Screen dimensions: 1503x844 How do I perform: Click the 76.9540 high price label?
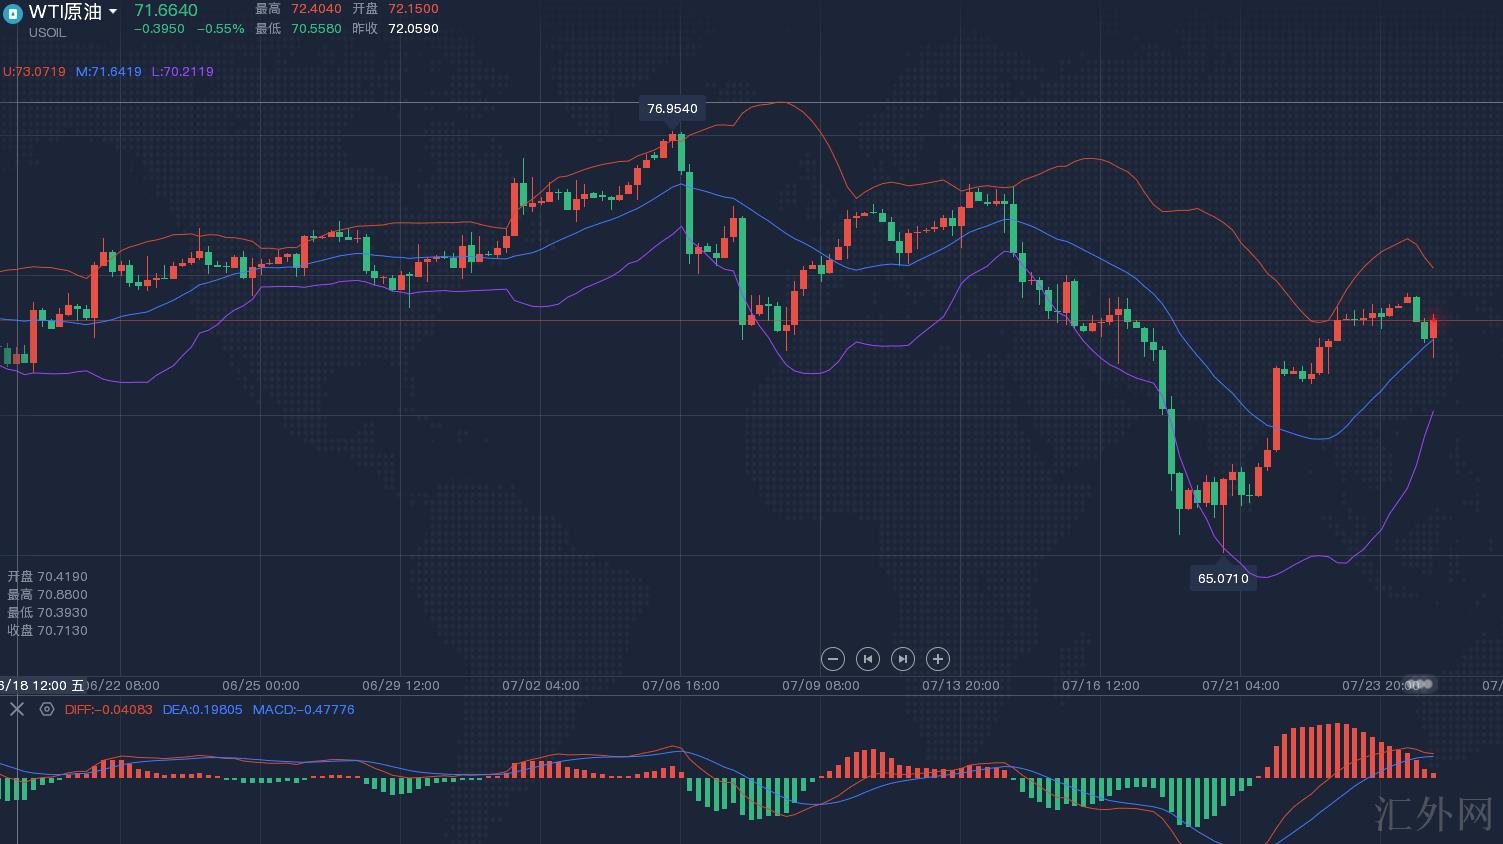[x=672, y=108]
